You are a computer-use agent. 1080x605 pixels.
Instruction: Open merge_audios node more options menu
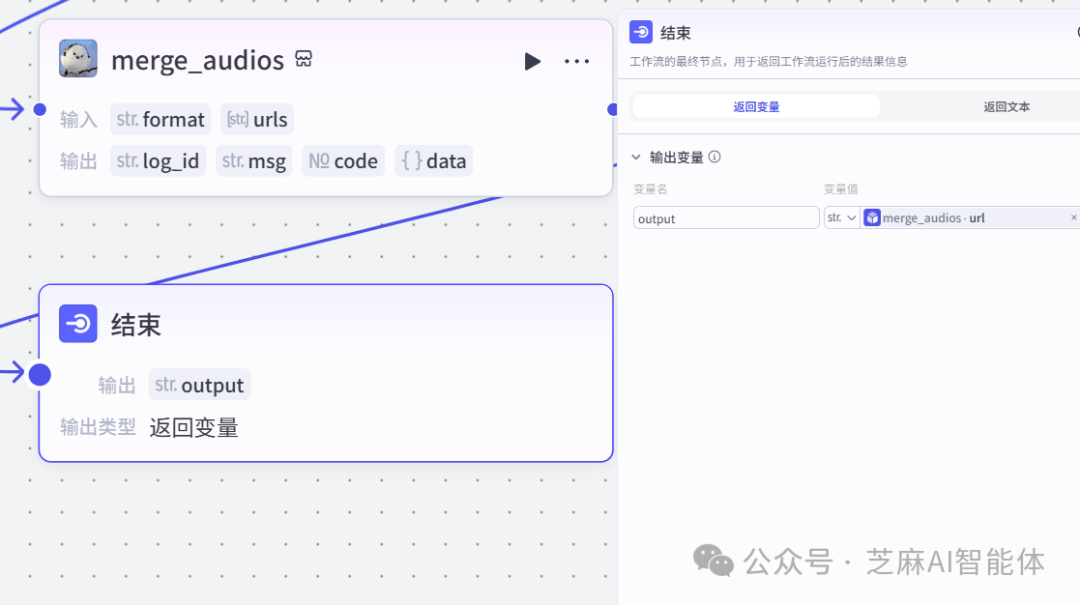pos(577,61)
